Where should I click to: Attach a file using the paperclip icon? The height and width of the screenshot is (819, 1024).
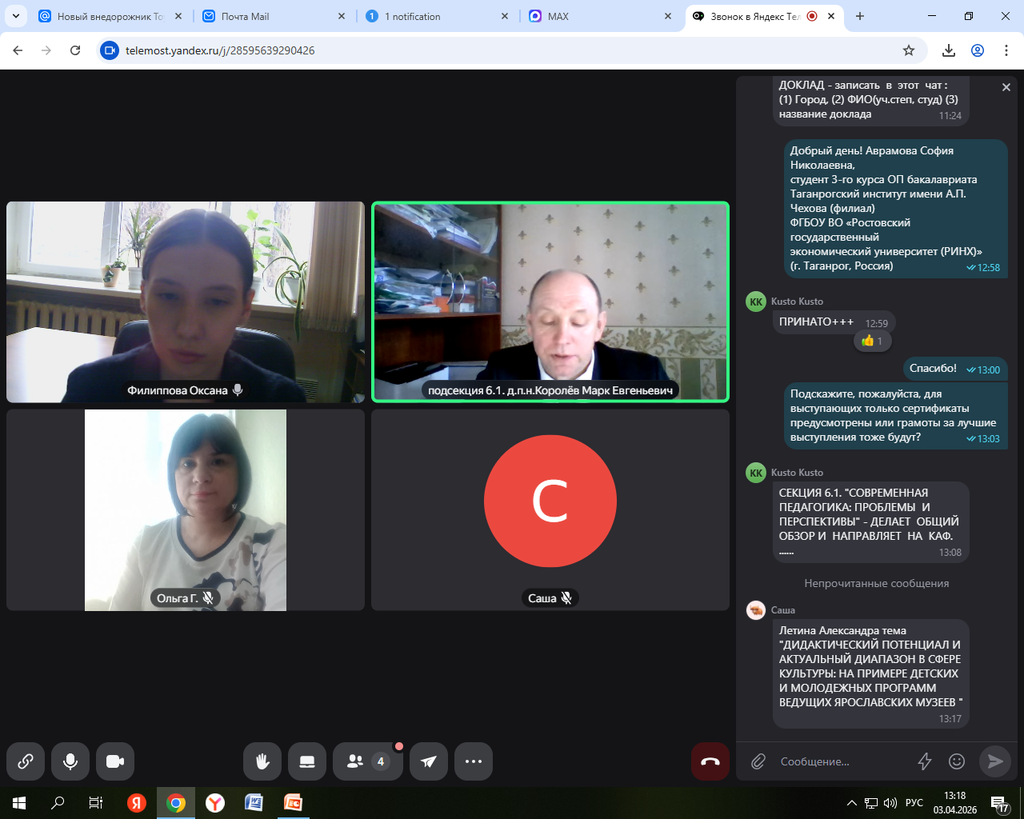[x=758, y=761]
